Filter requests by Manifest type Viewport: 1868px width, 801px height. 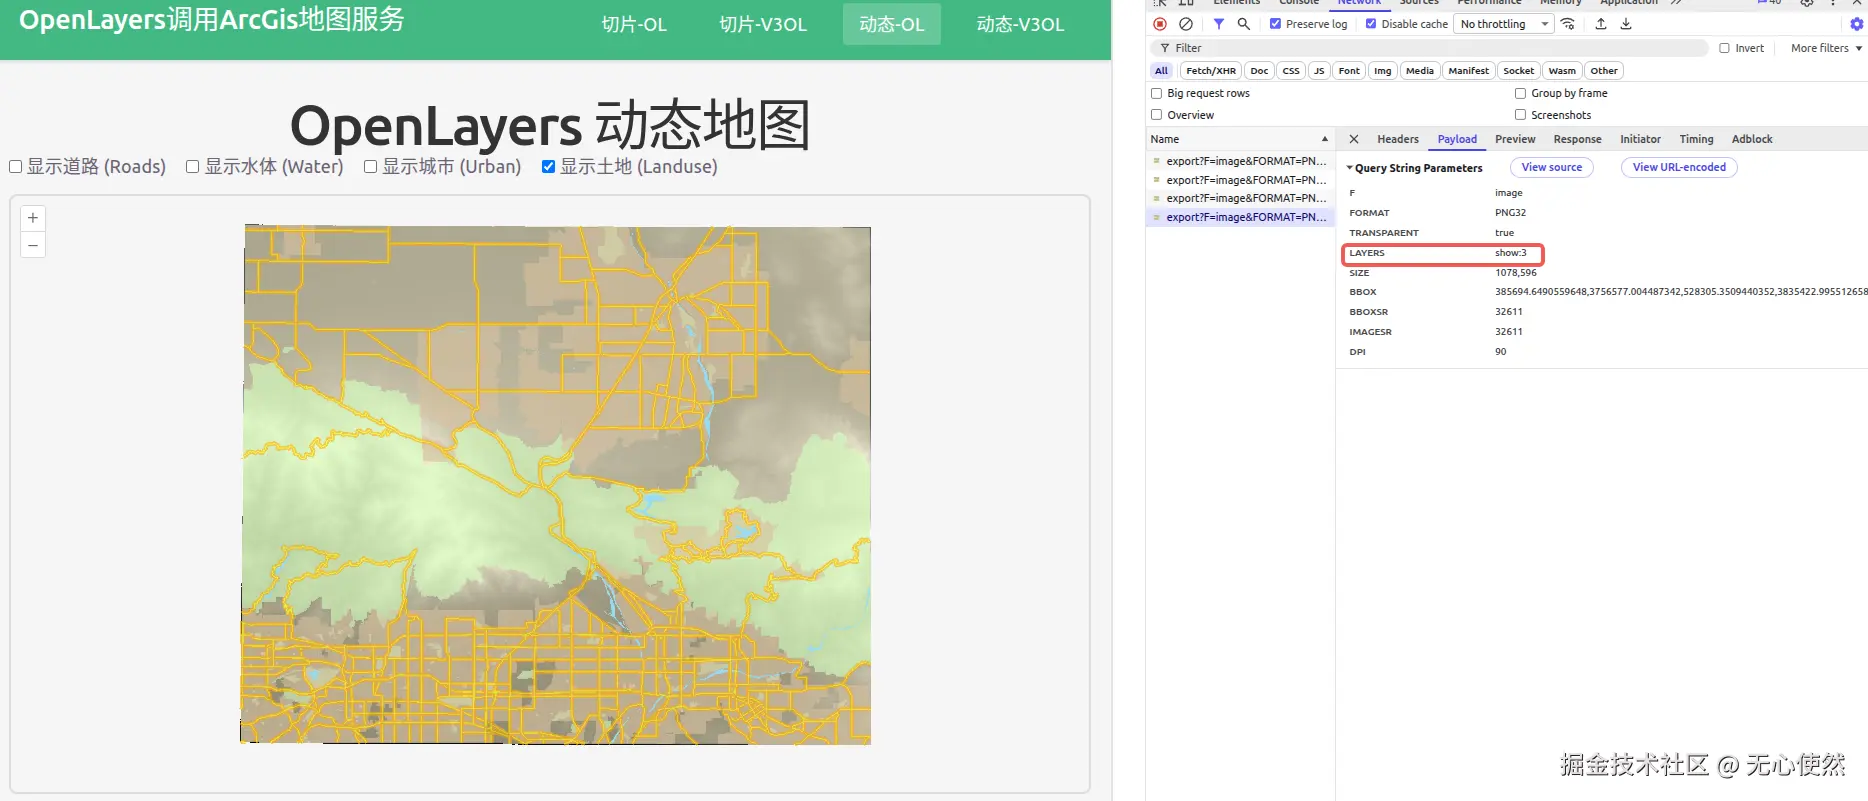(x=1468, y=71)
